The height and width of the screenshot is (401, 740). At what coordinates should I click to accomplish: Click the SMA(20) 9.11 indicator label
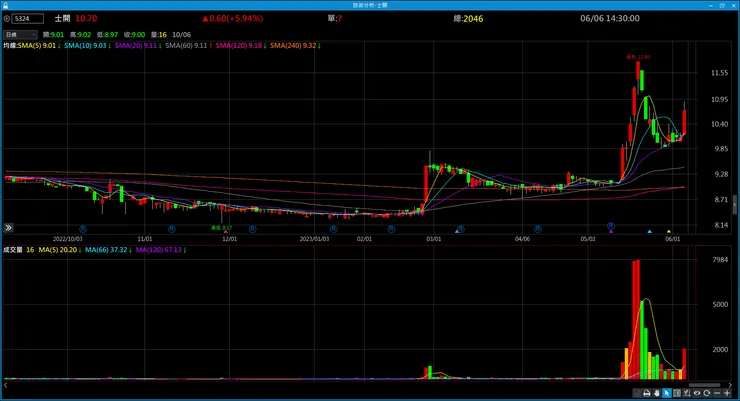[x=138, y=46]
